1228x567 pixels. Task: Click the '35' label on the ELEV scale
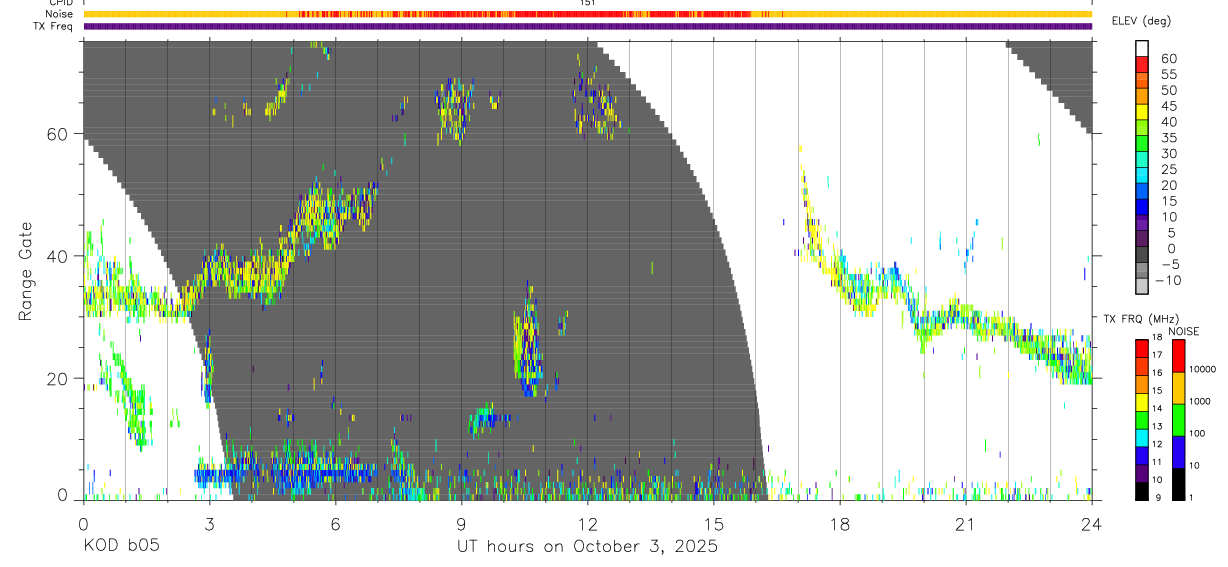pyautogui.click(x=1169, y=138)
